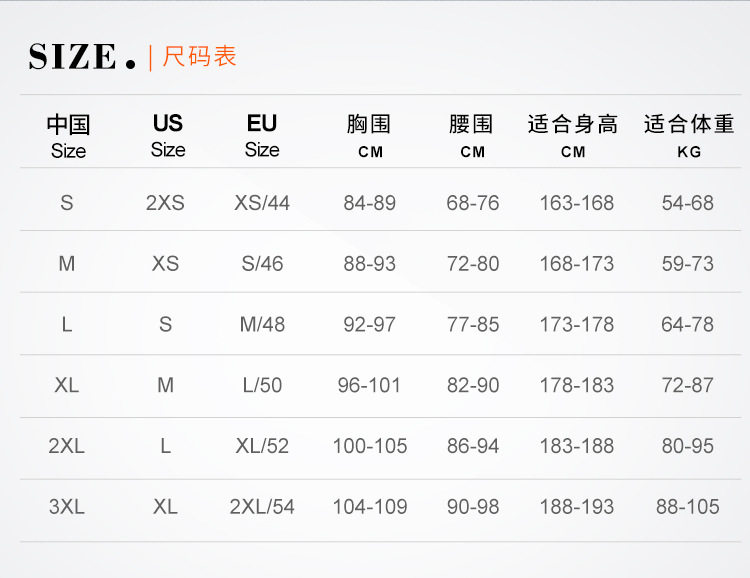This screenshot has height=578, width=750.
Task: Select the 80-95 weight range cell
Action: [688, 446]
